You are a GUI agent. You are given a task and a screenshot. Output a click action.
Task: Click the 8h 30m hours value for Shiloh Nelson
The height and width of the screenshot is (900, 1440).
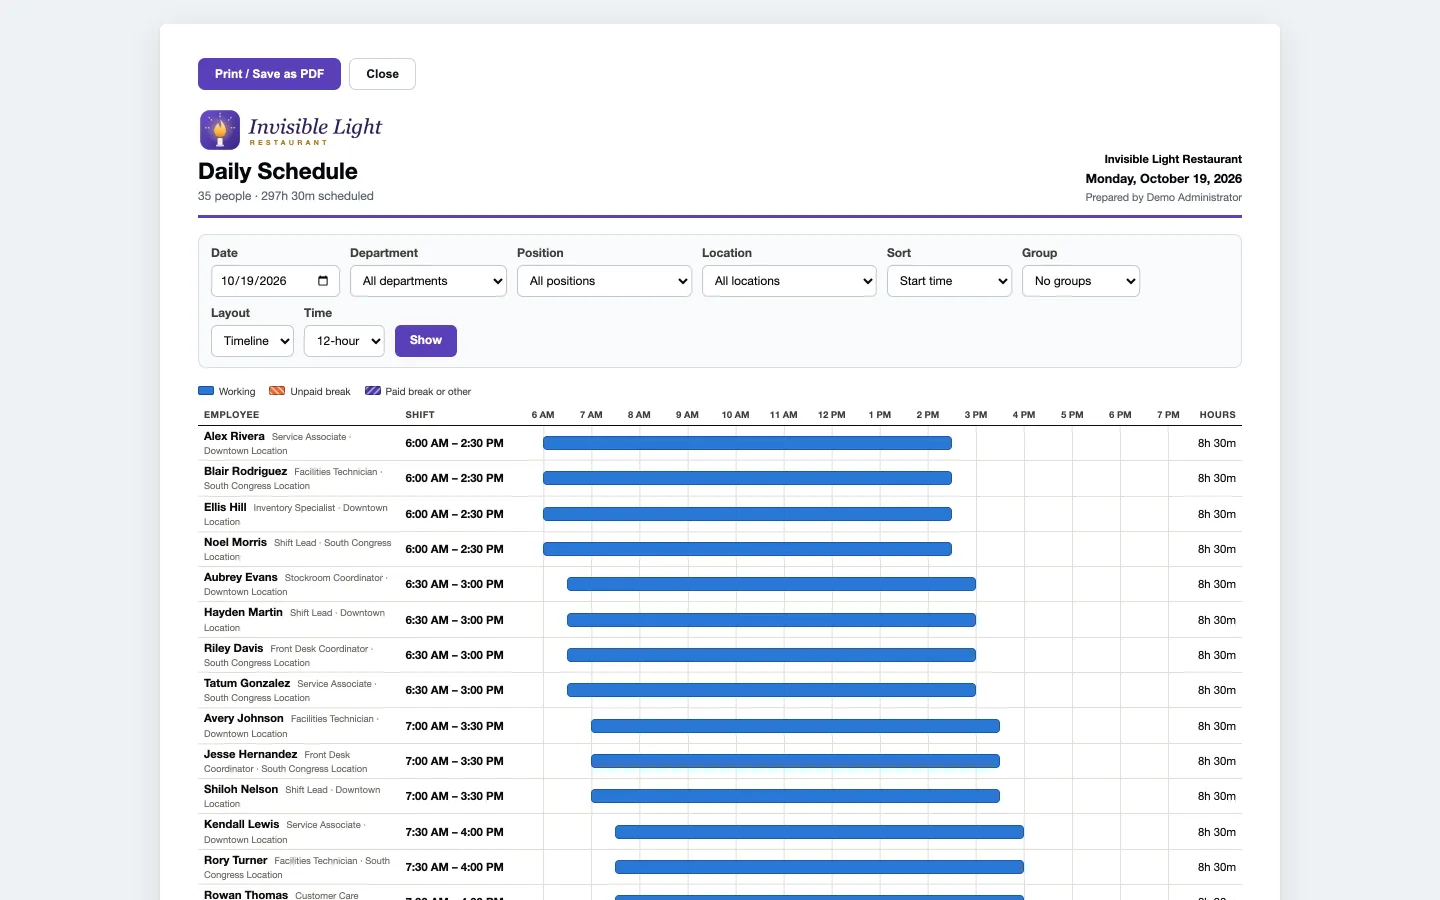pyautogui.click(x=1217, y=796)
